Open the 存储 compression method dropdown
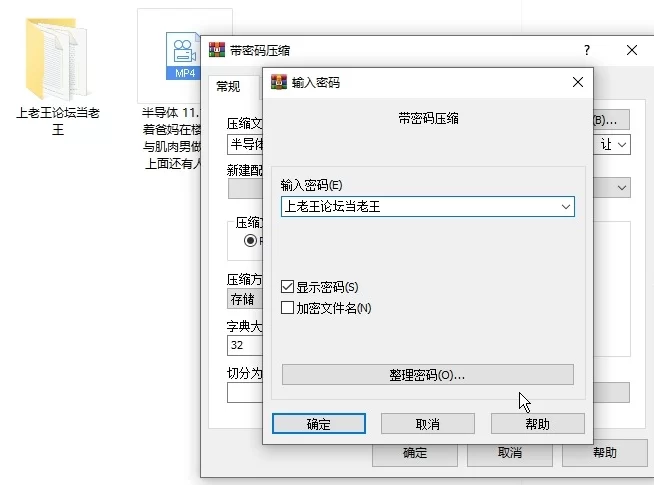 [x=245, y=299]
